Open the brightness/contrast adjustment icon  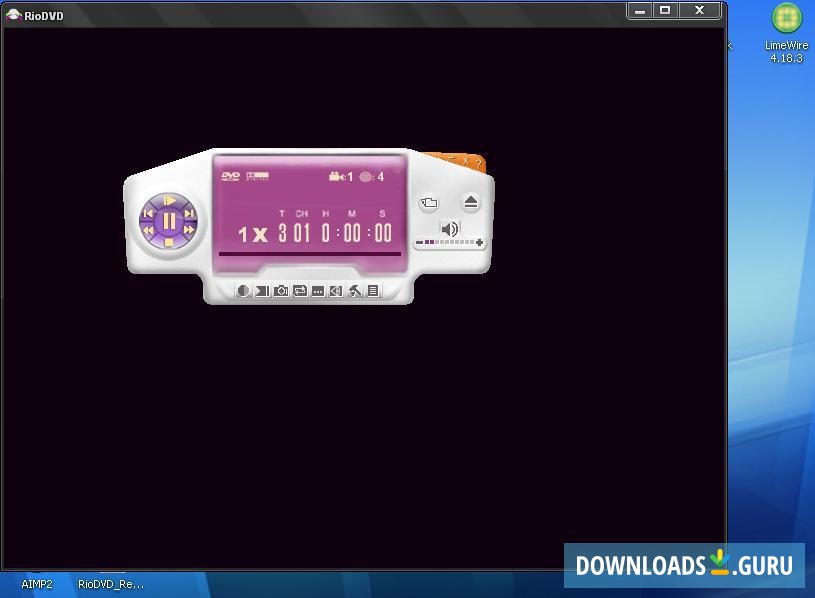click(x=243, y=291)
